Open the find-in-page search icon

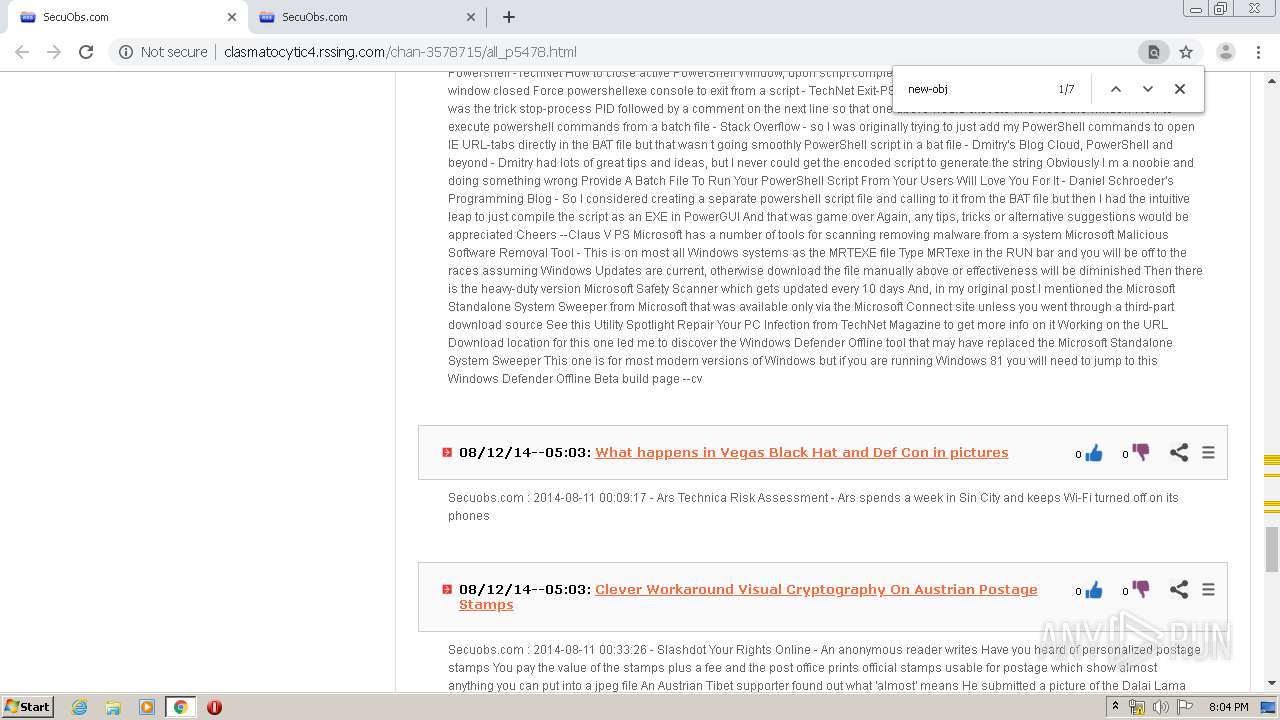[x=1153, y=52]
